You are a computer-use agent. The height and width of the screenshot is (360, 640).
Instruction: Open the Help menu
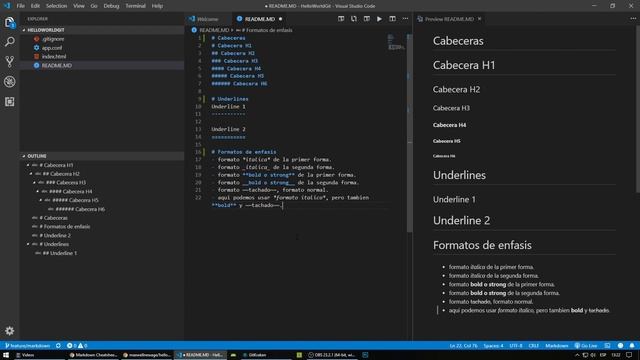coord(157,6)
